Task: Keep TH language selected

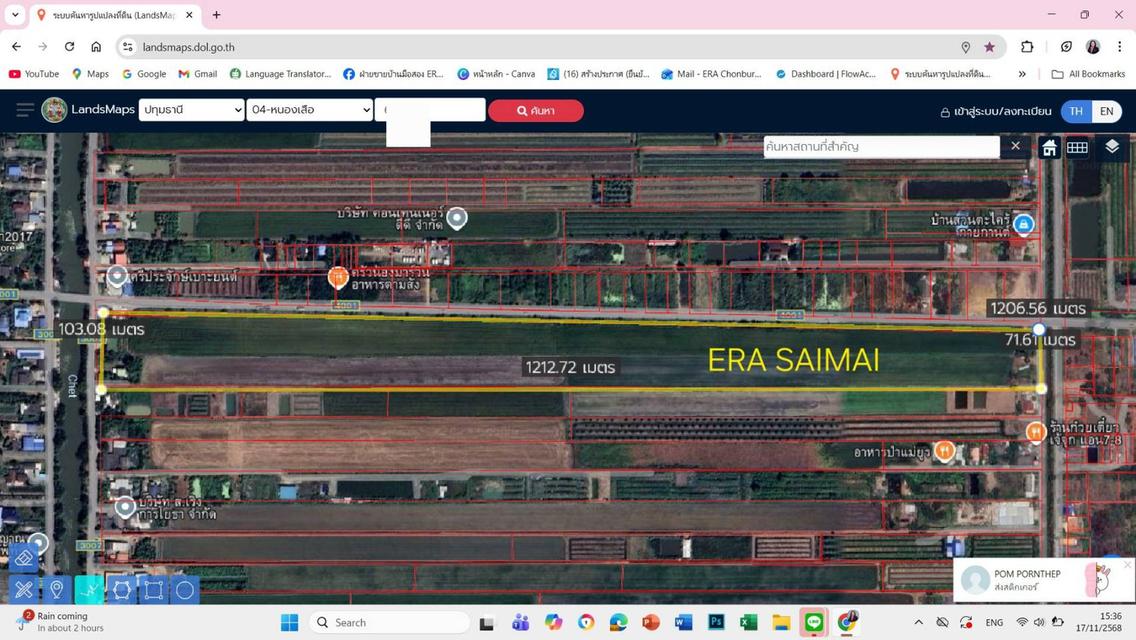Action: tap(1075, 111)
